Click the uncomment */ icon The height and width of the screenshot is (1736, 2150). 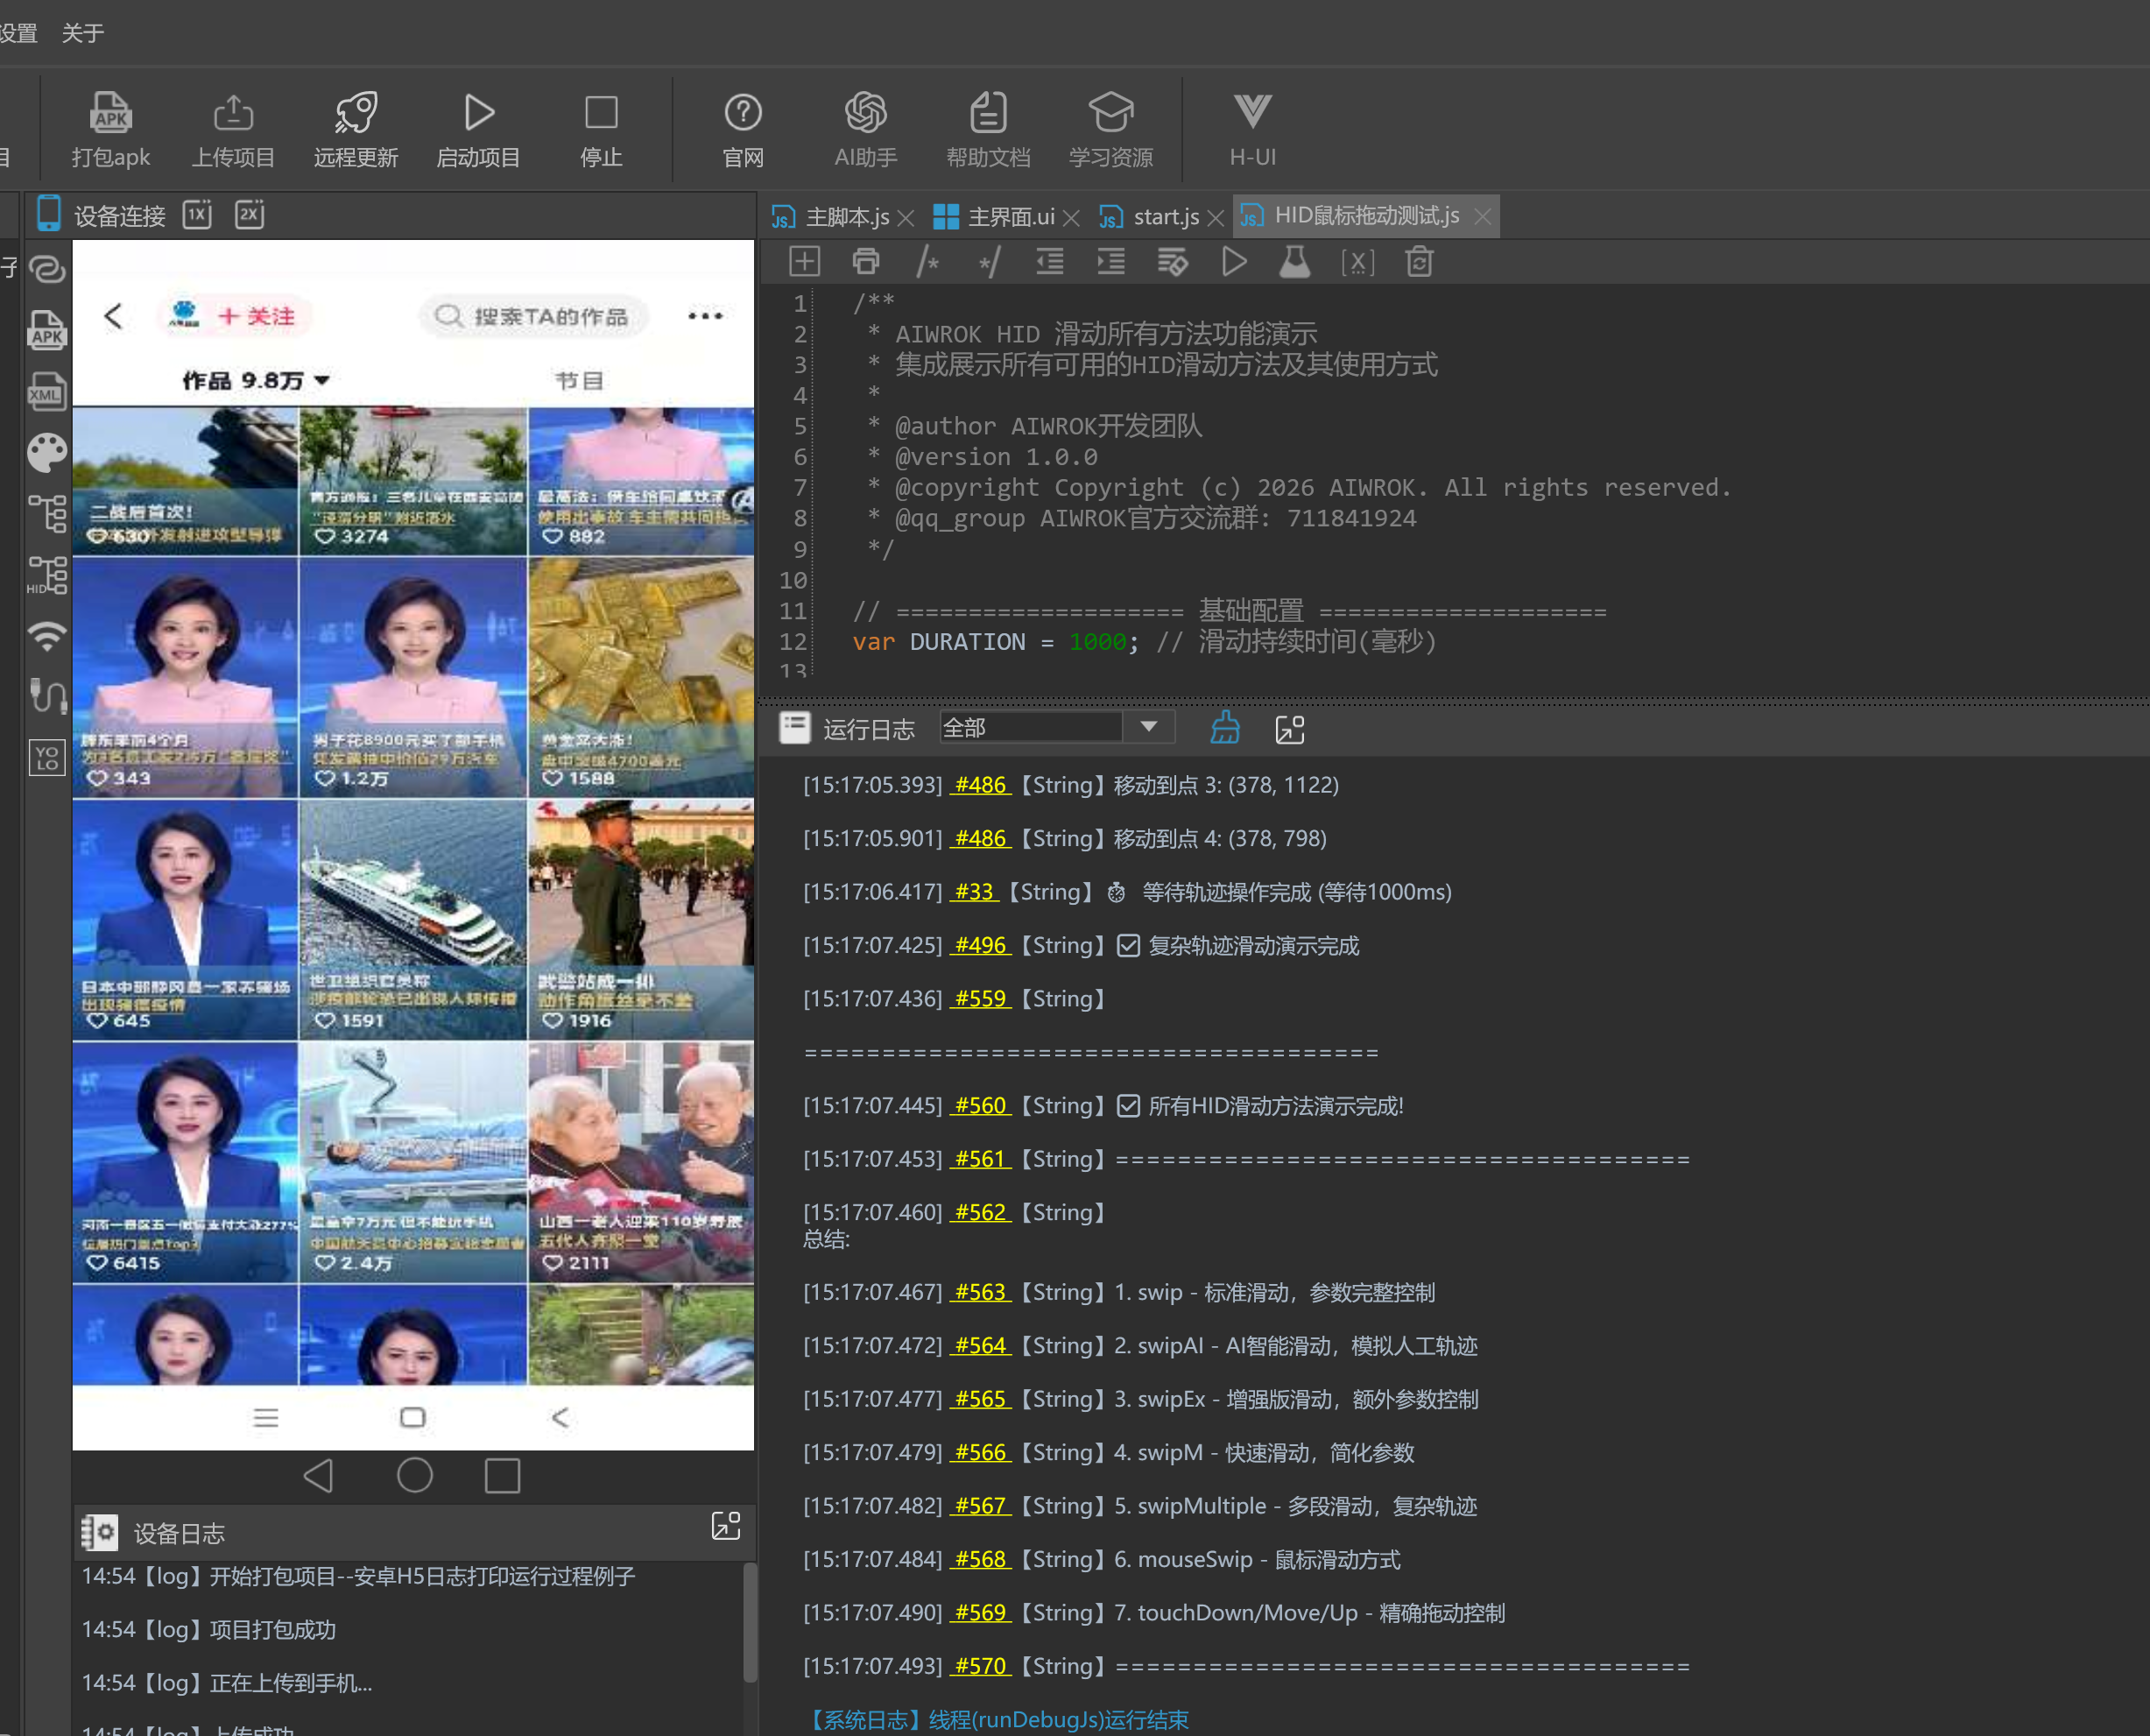[x=989, y=262]
